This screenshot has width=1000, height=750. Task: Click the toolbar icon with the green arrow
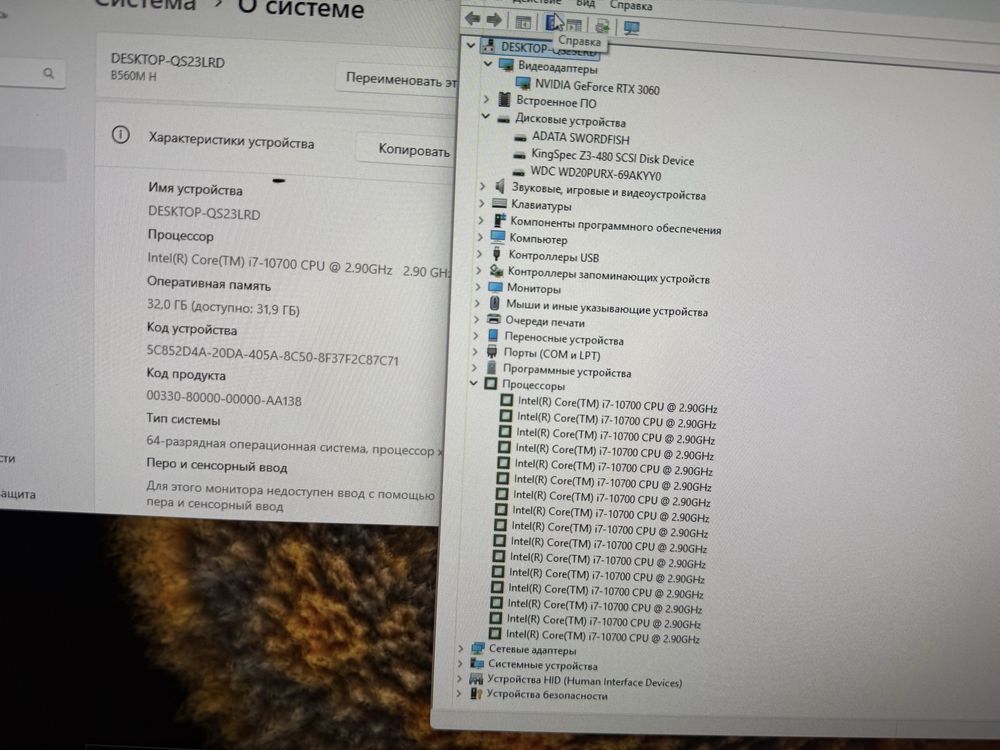point(601,26)
